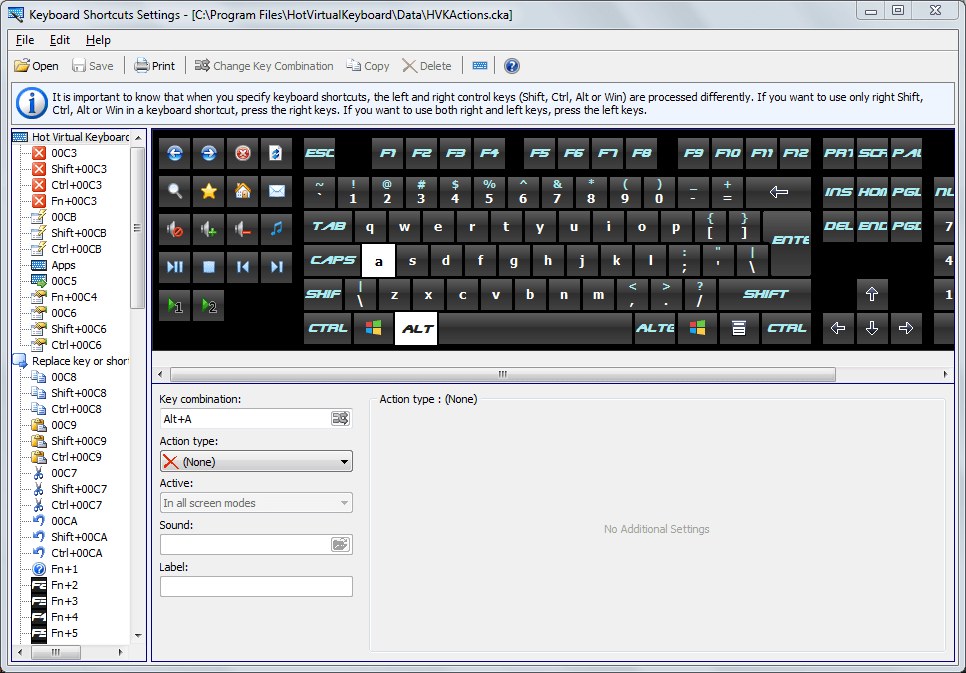Click the browse sound file folder icon
Screen dimensions: 966x673
(340, 544)
